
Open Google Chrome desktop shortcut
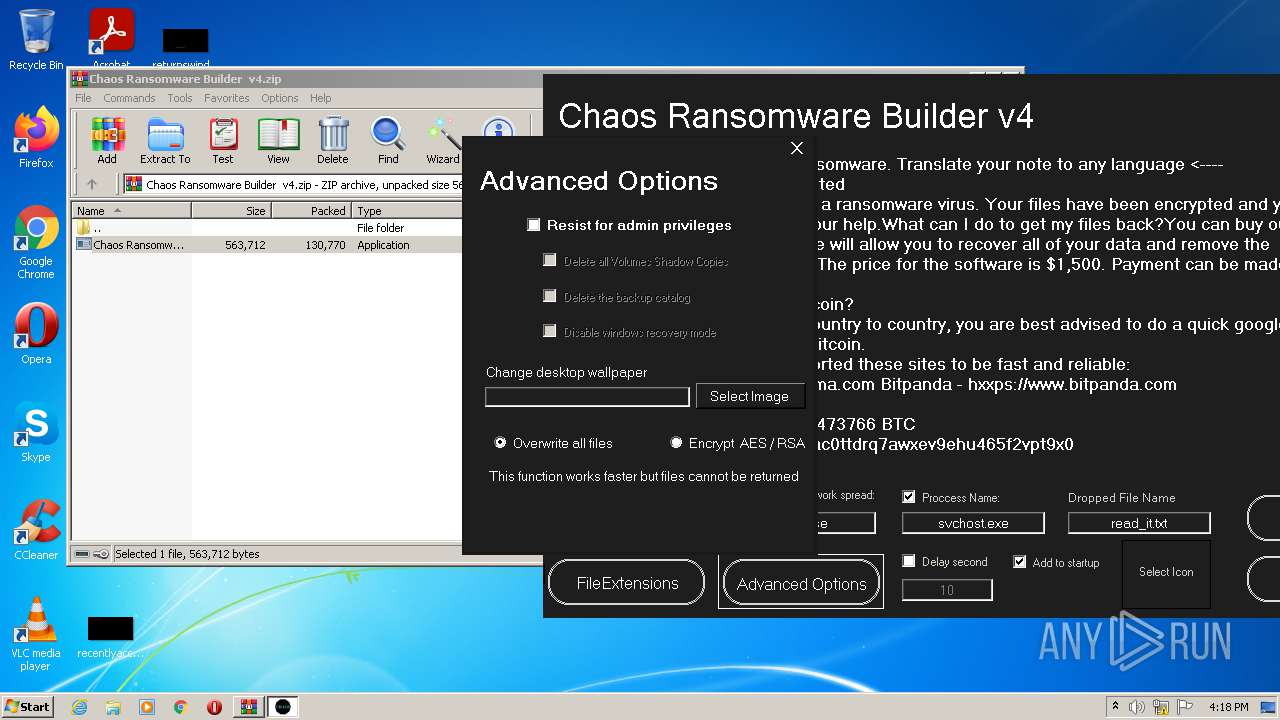click(x=36, y=242)
